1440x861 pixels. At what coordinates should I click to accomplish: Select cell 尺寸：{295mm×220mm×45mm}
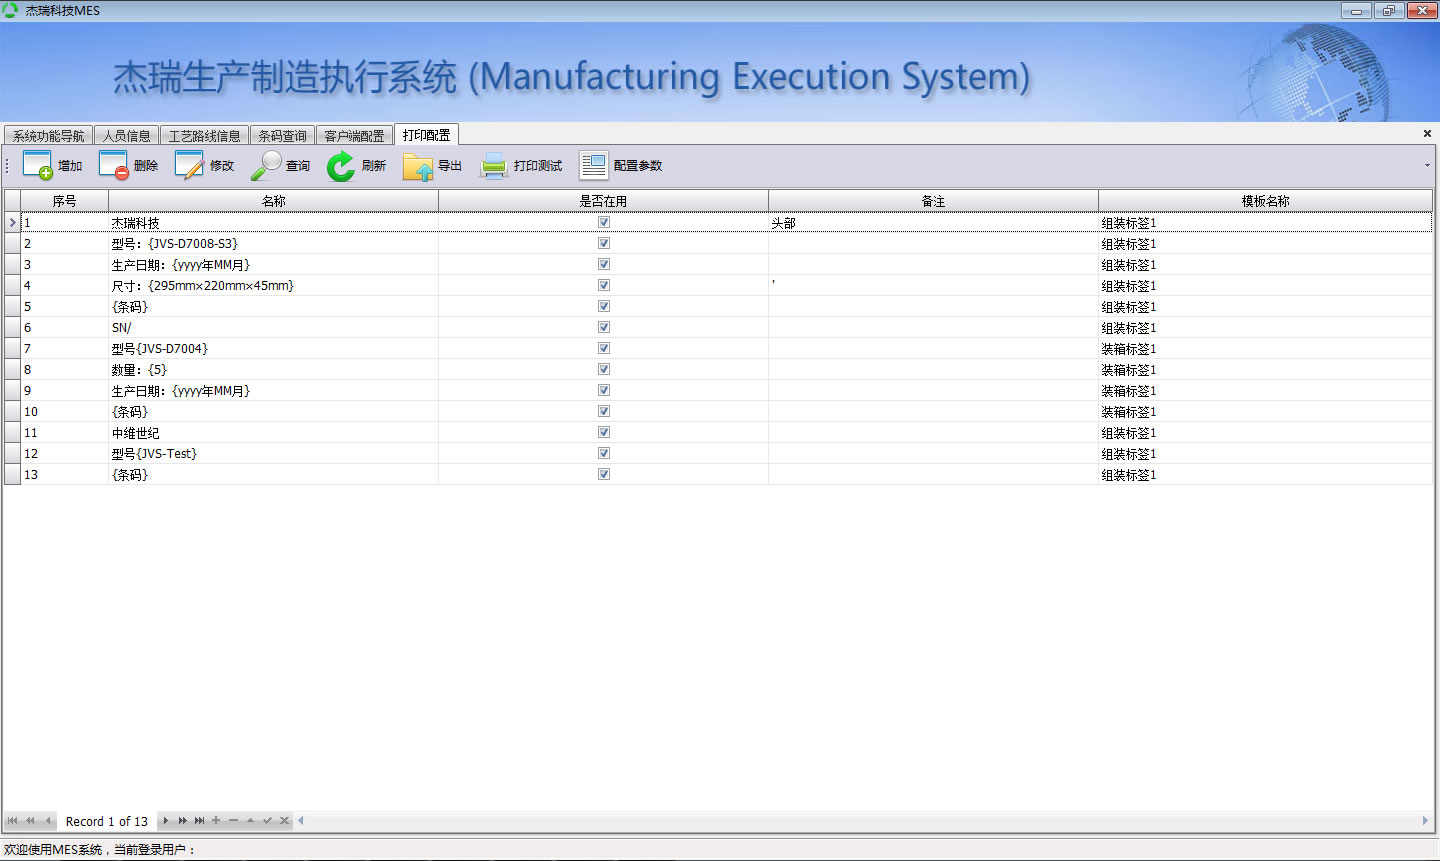click(273, 286)
